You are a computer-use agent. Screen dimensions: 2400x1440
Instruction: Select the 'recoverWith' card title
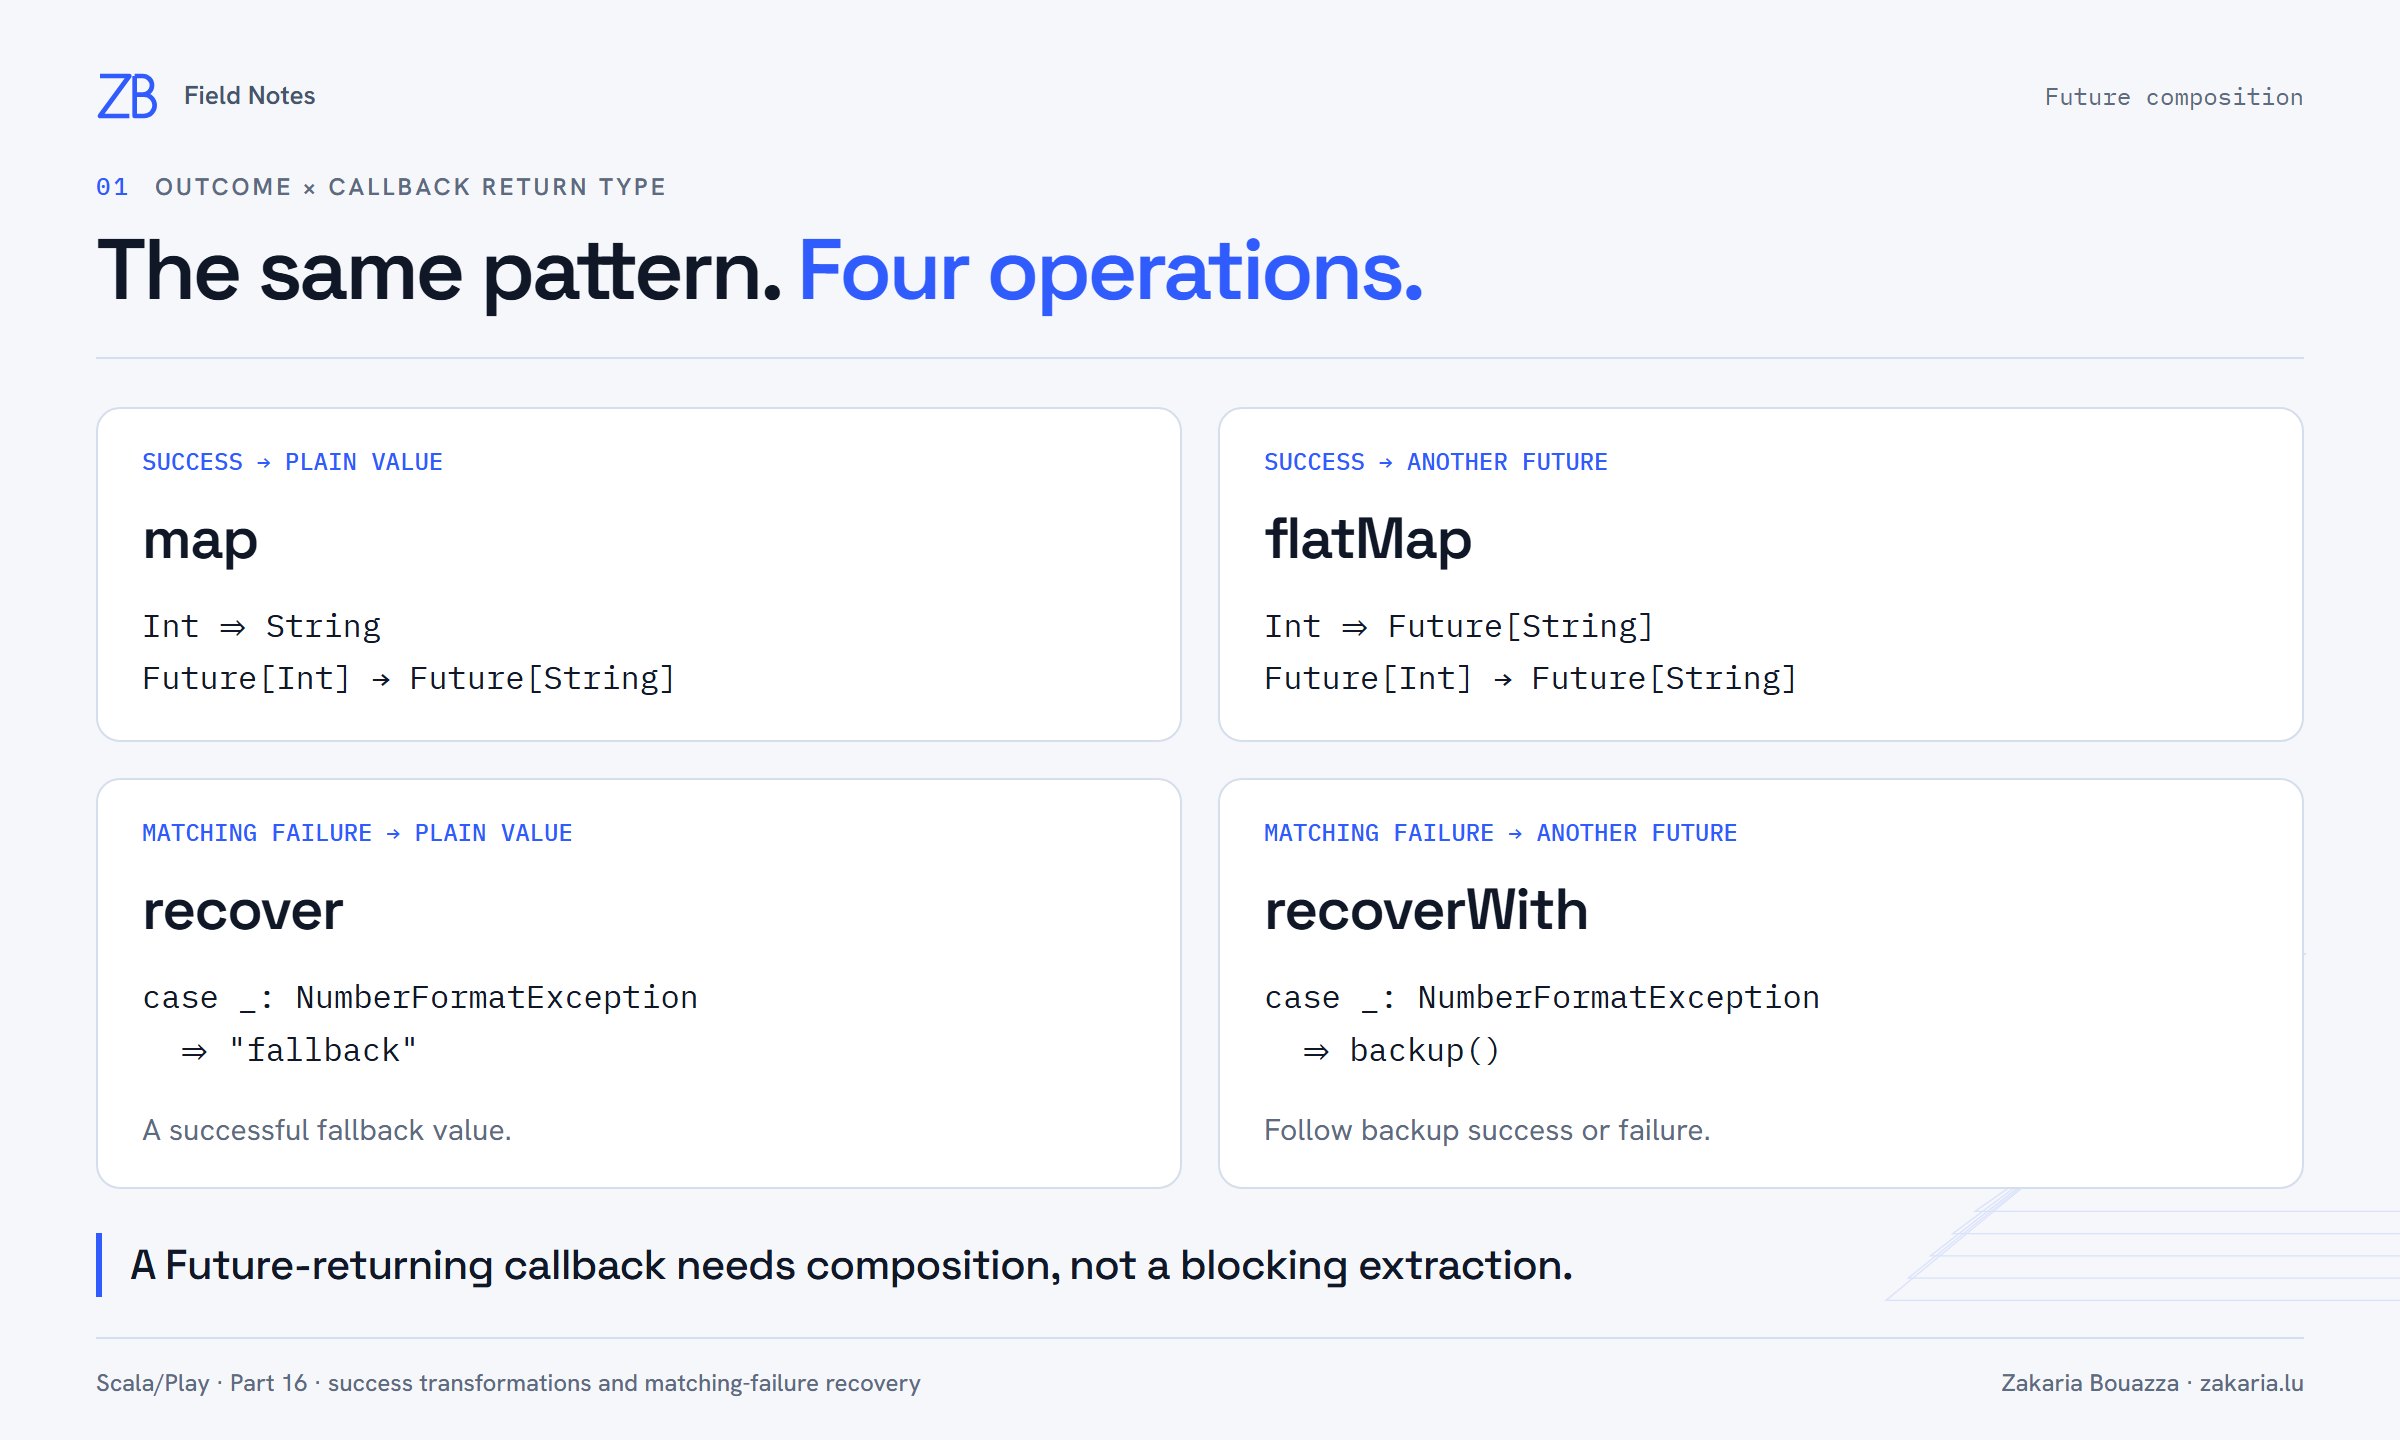click(x=1426, y=910)
